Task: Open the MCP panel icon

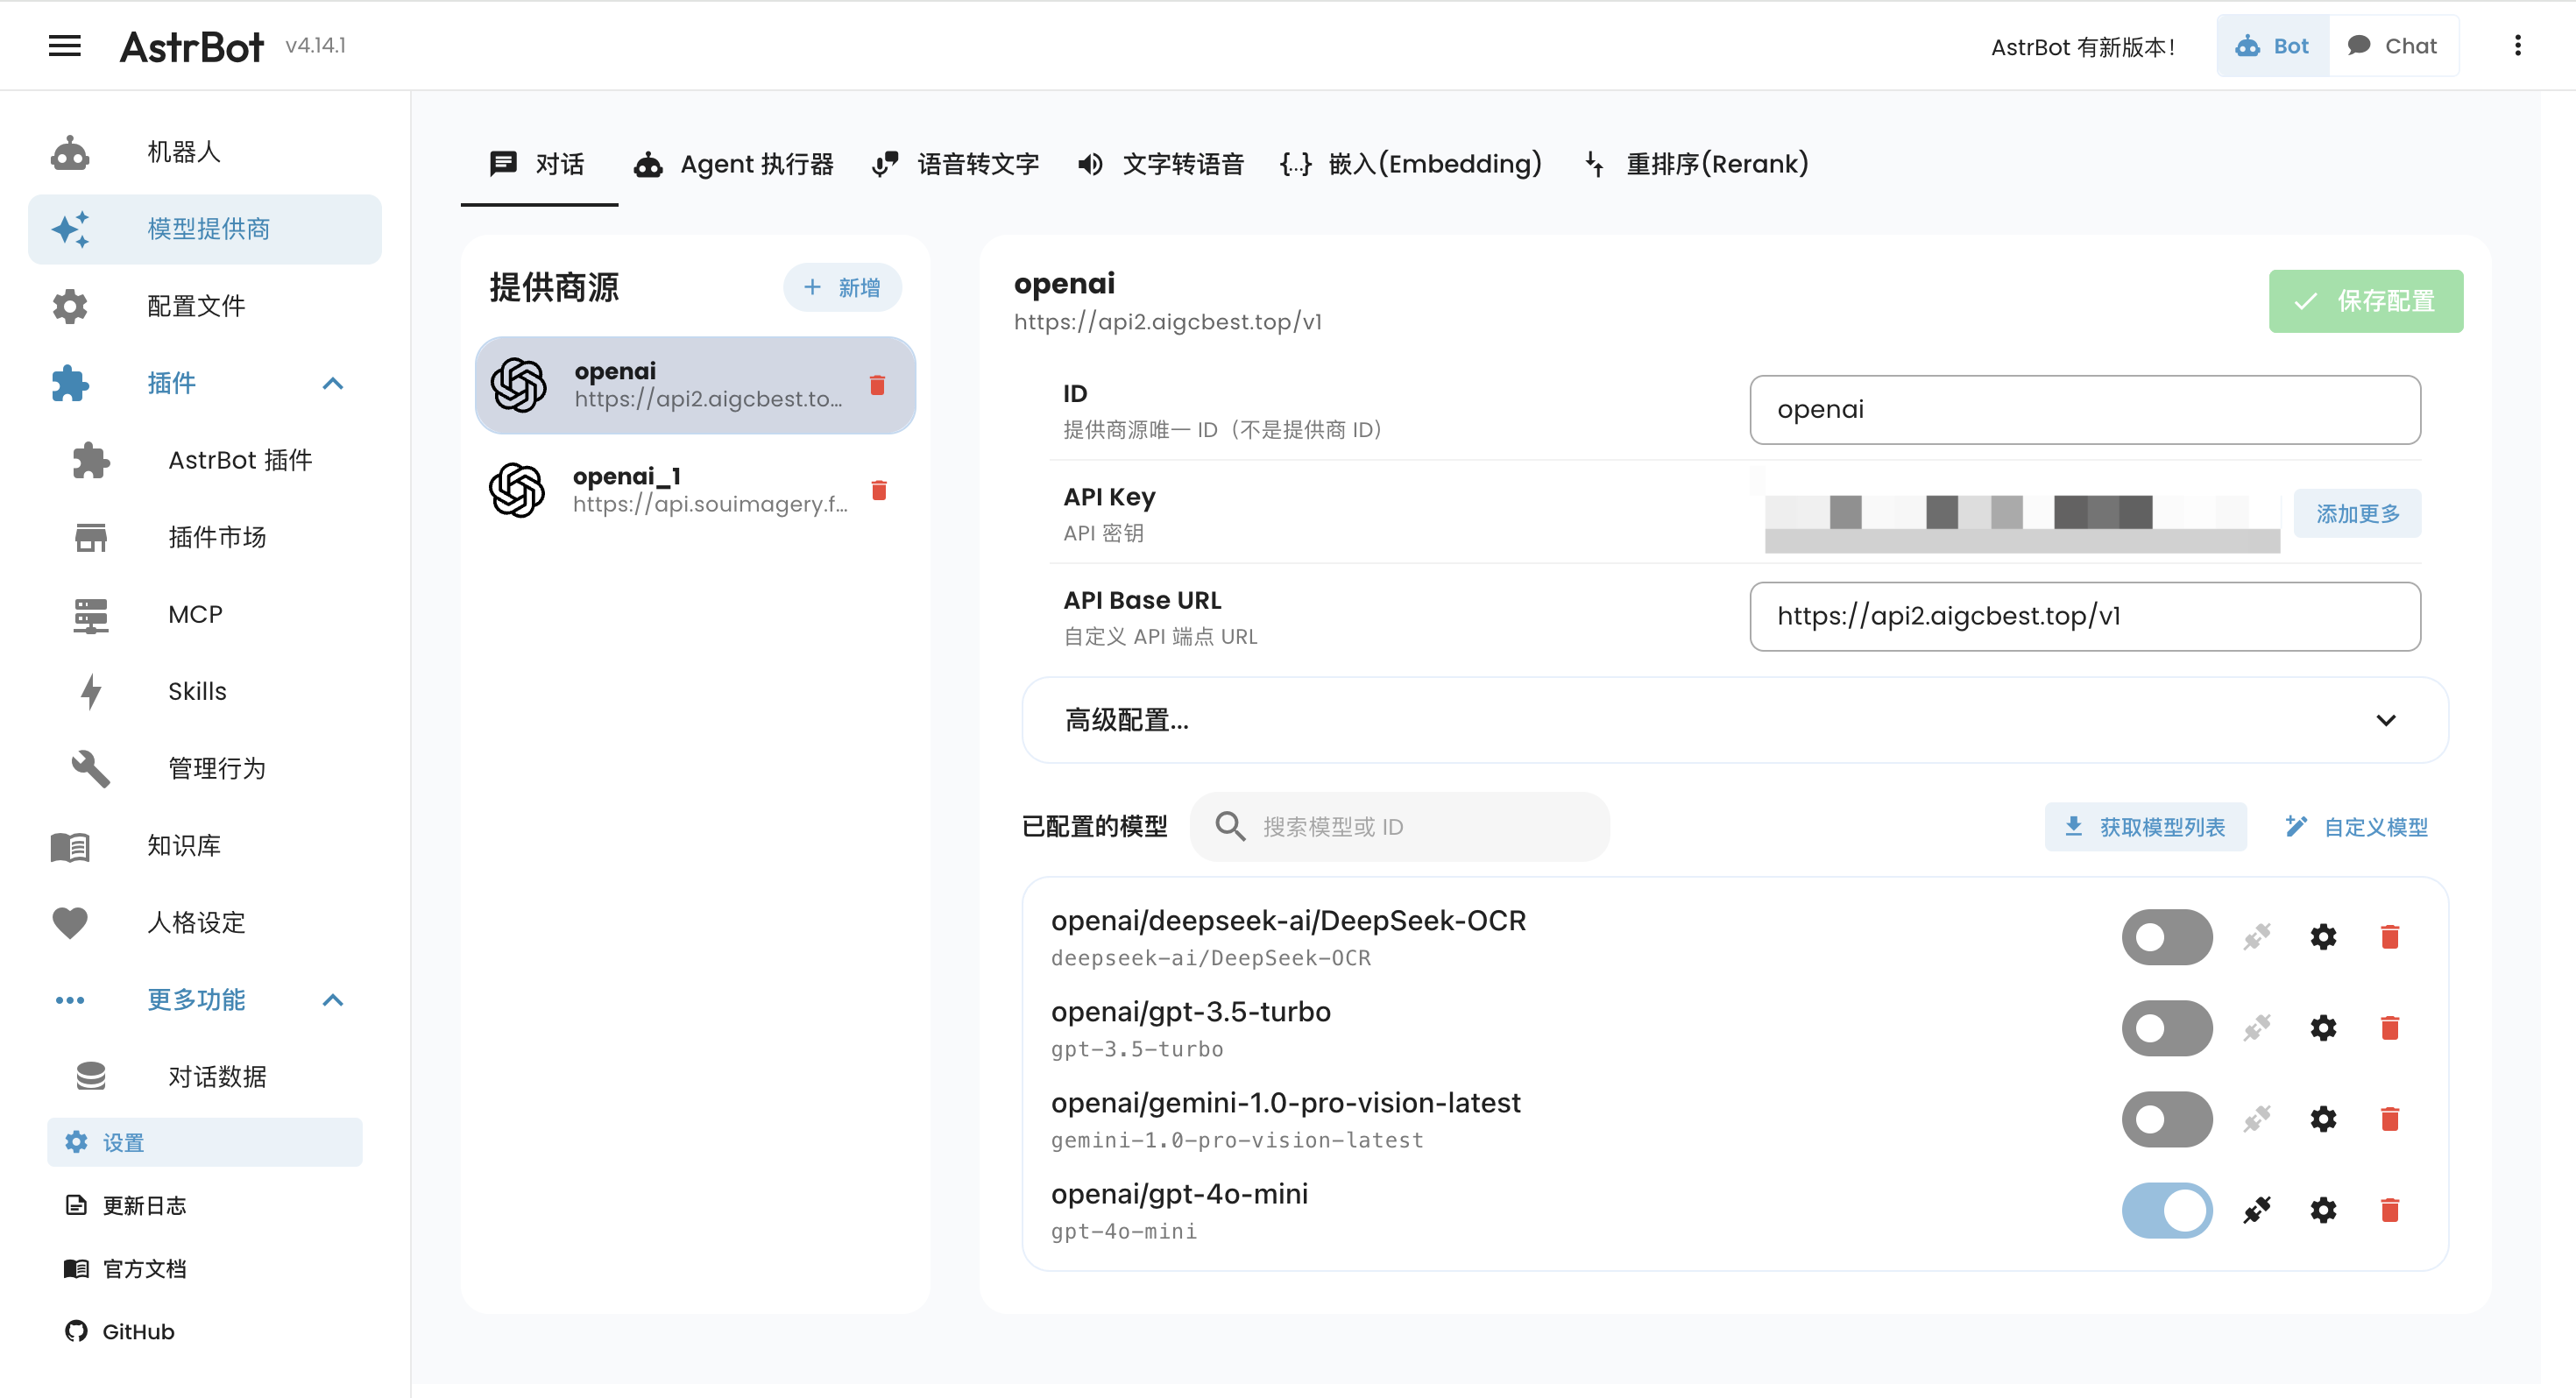Action: point(90,614)
